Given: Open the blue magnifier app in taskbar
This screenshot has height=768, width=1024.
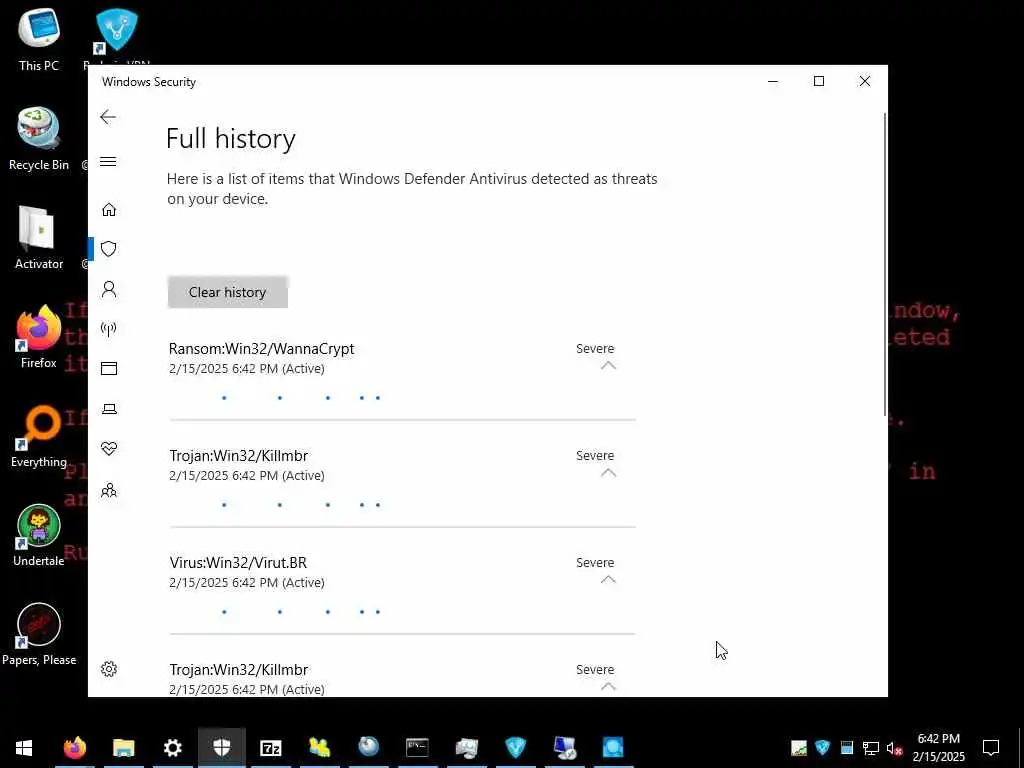Looking at the screenshot, I should pyautogui.click(x=613, y=748).
